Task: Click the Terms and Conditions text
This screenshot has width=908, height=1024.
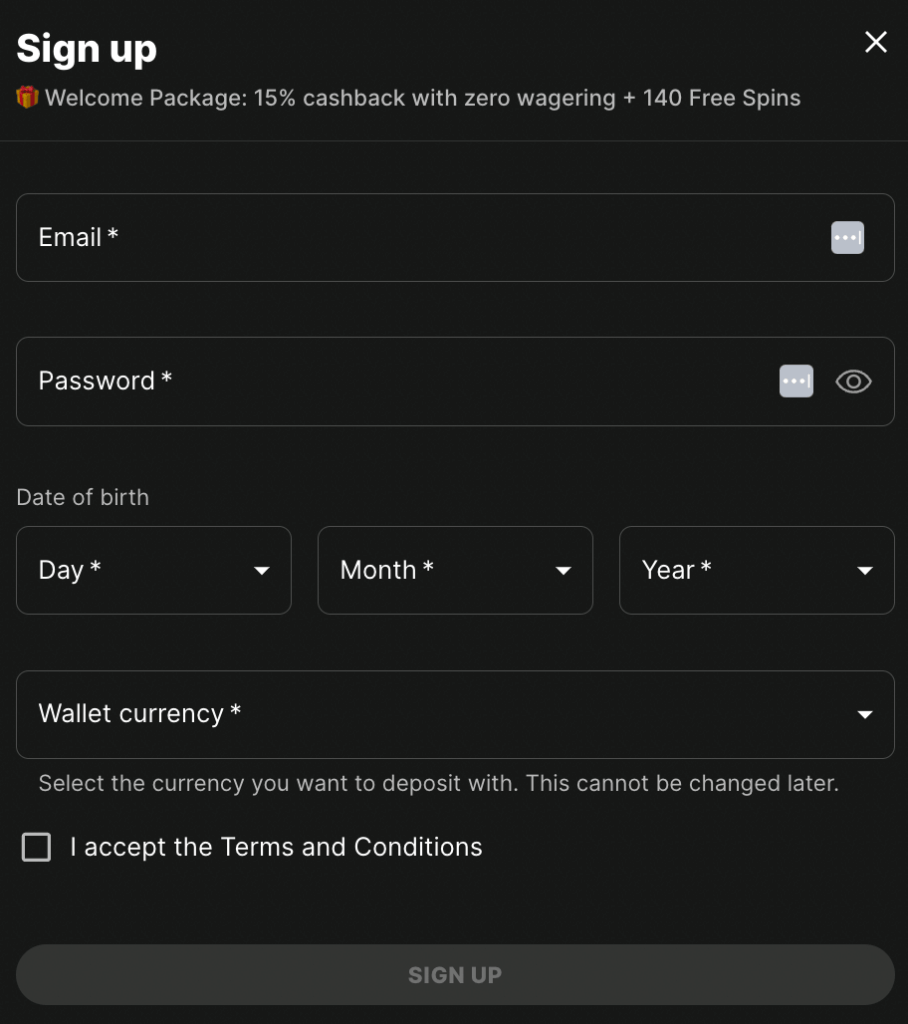Action: (x=351, y=847)
